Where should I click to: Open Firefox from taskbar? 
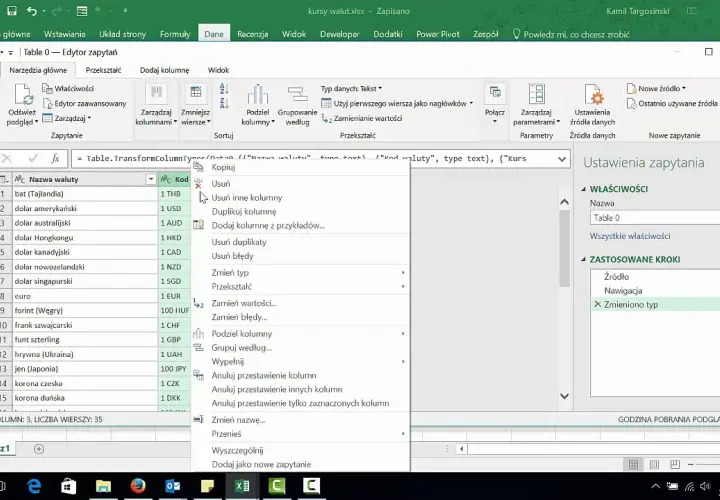[138, 486]
